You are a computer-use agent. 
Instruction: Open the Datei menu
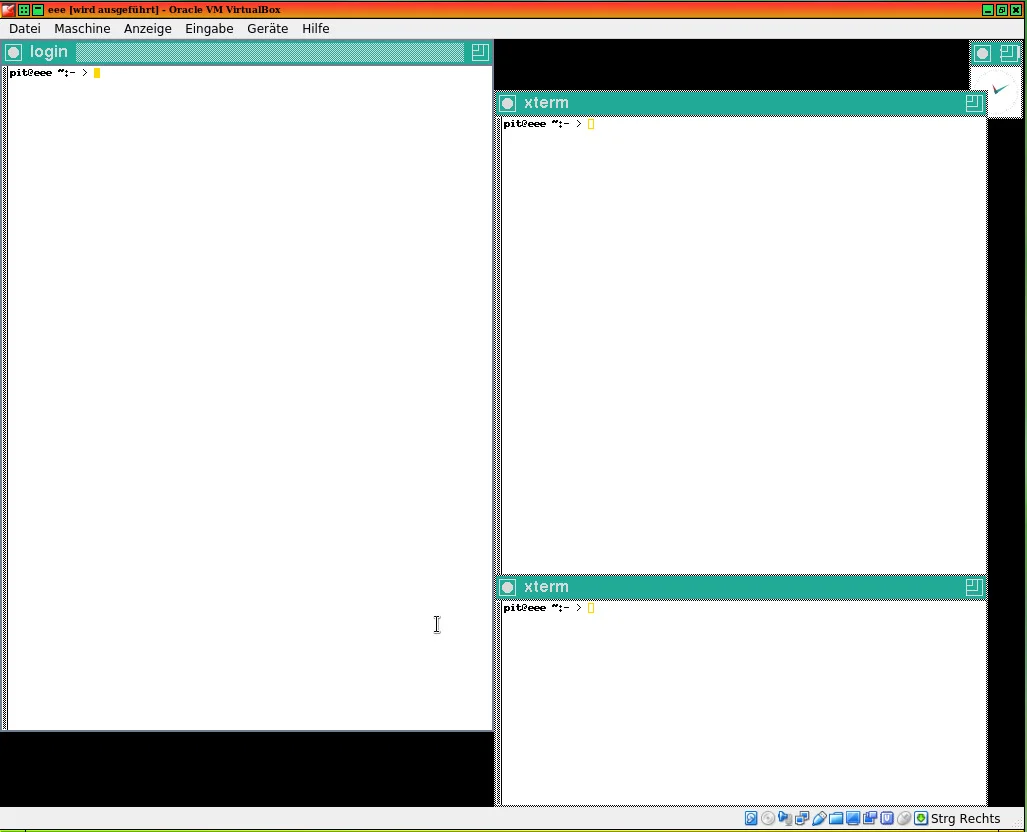pyautogui.click(x=25, y=28)
